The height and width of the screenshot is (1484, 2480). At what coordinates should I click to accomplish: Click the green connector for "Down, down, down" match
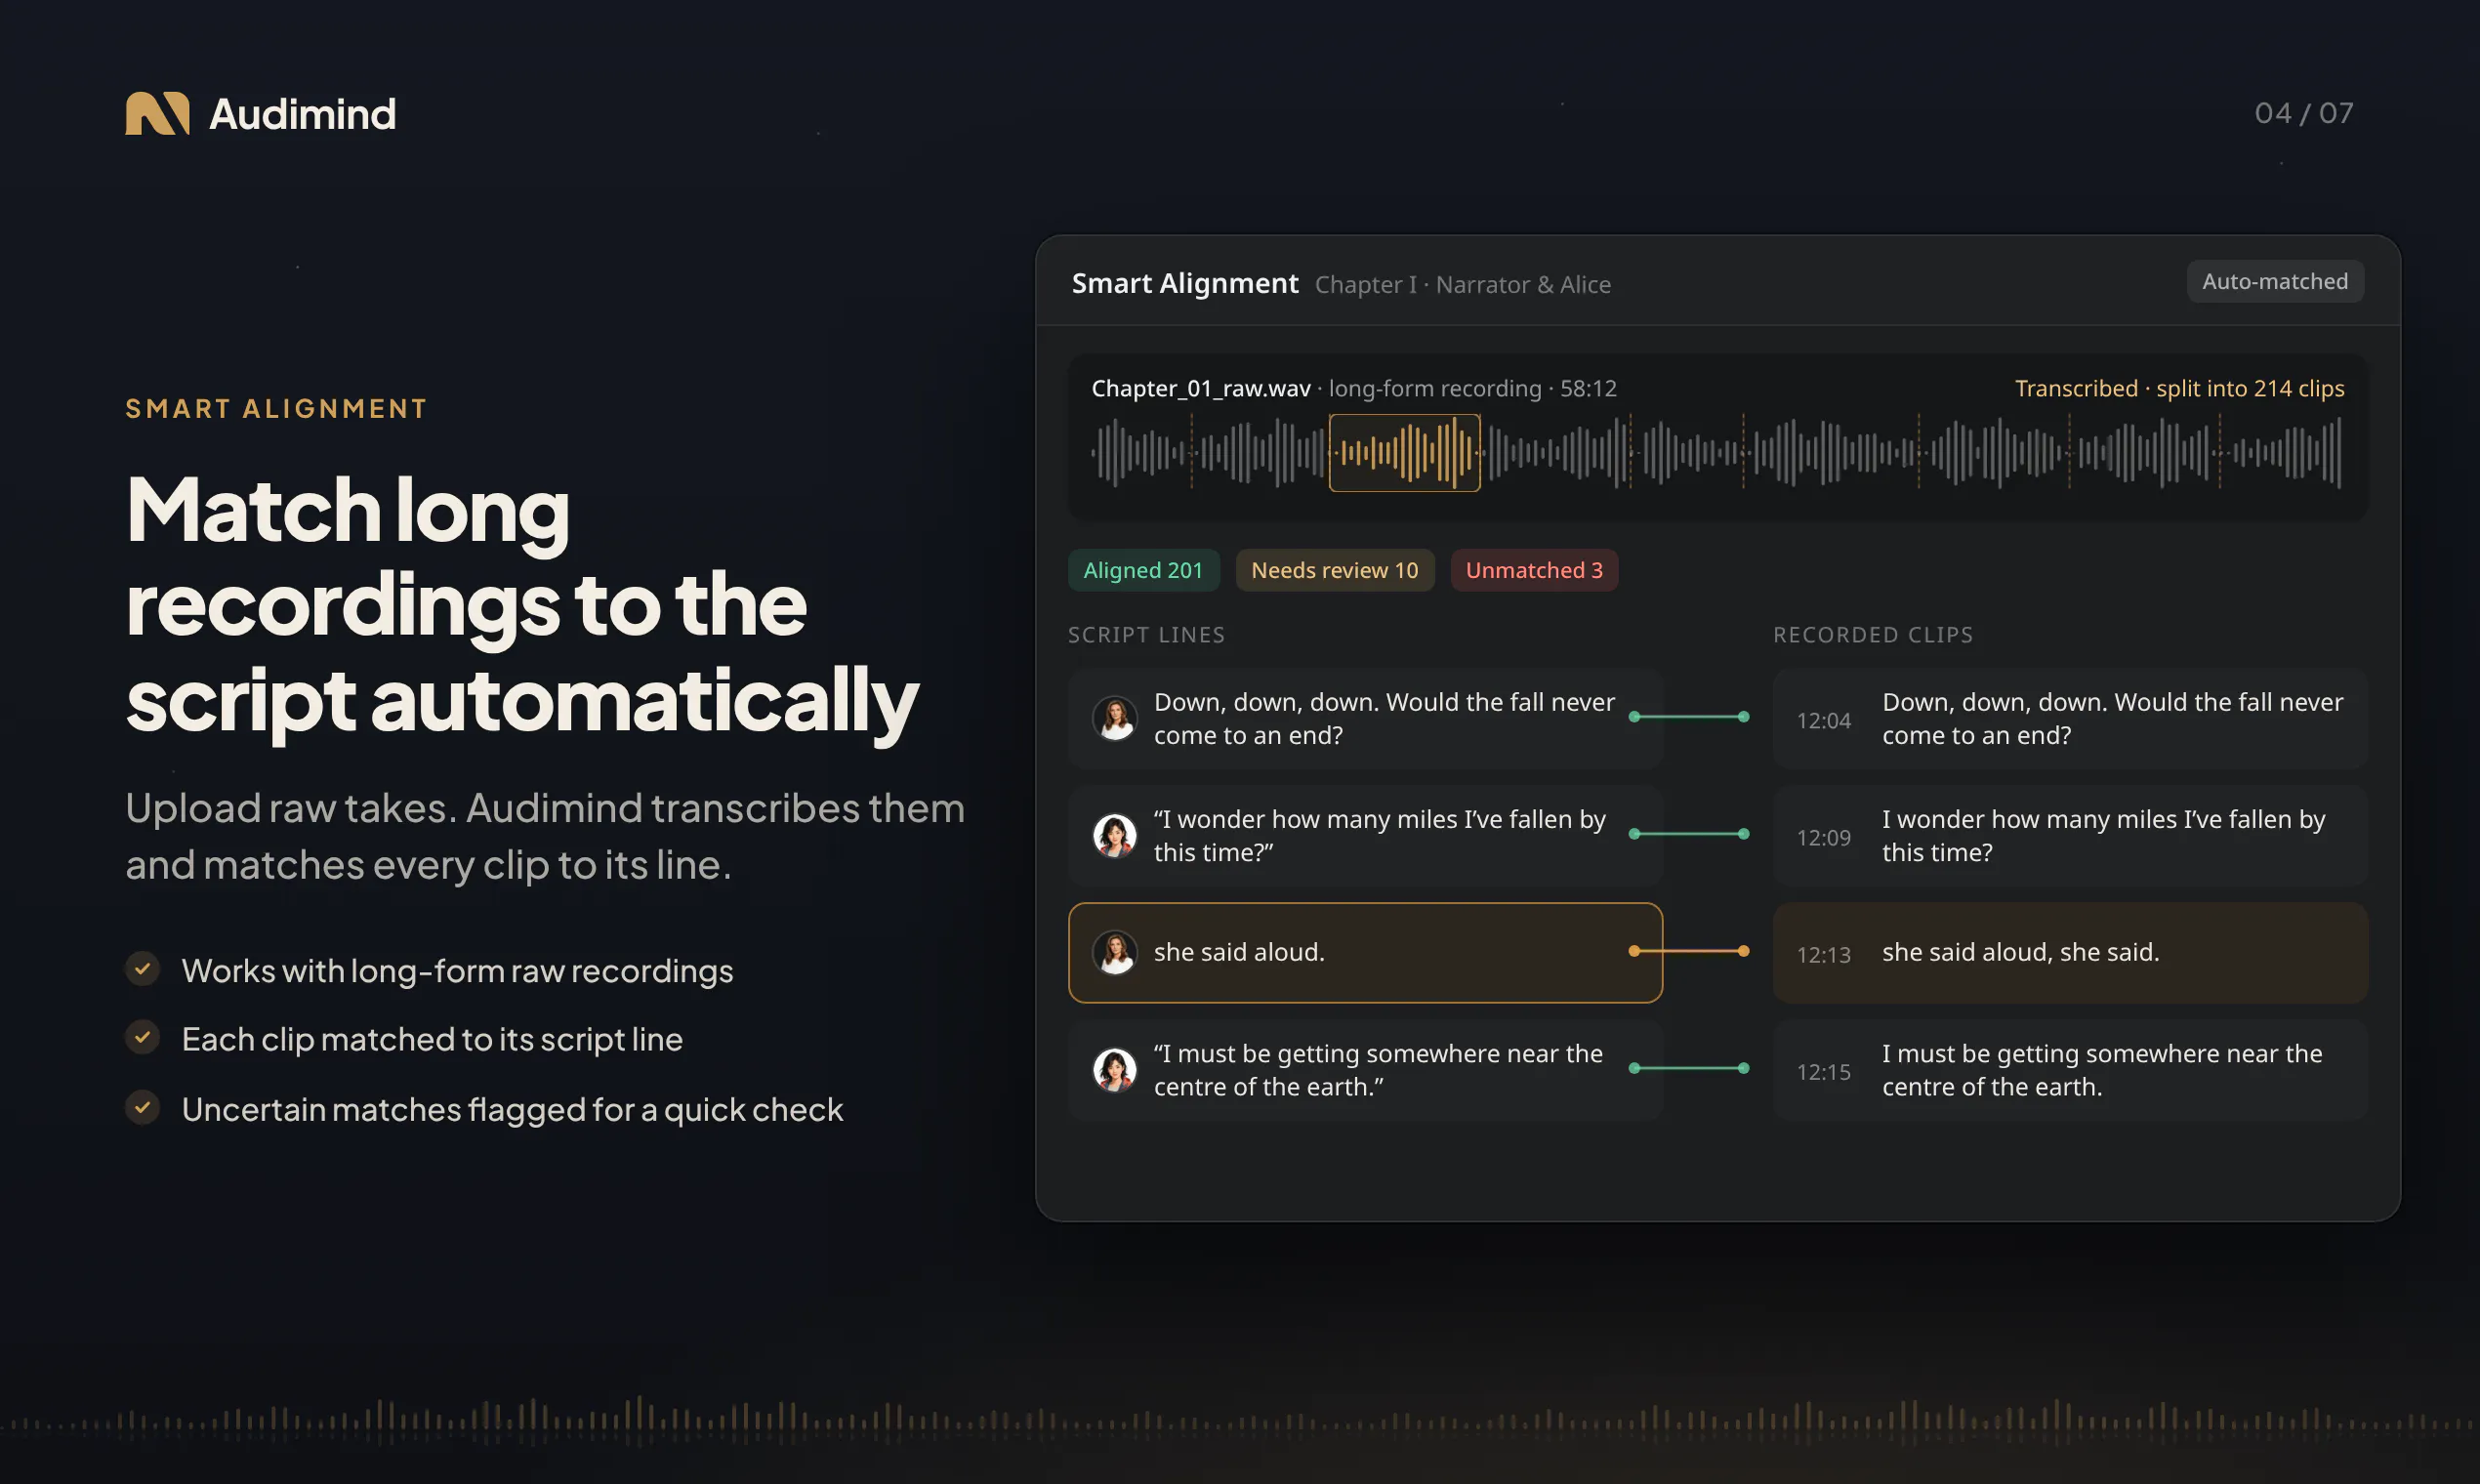(1689, 717)
